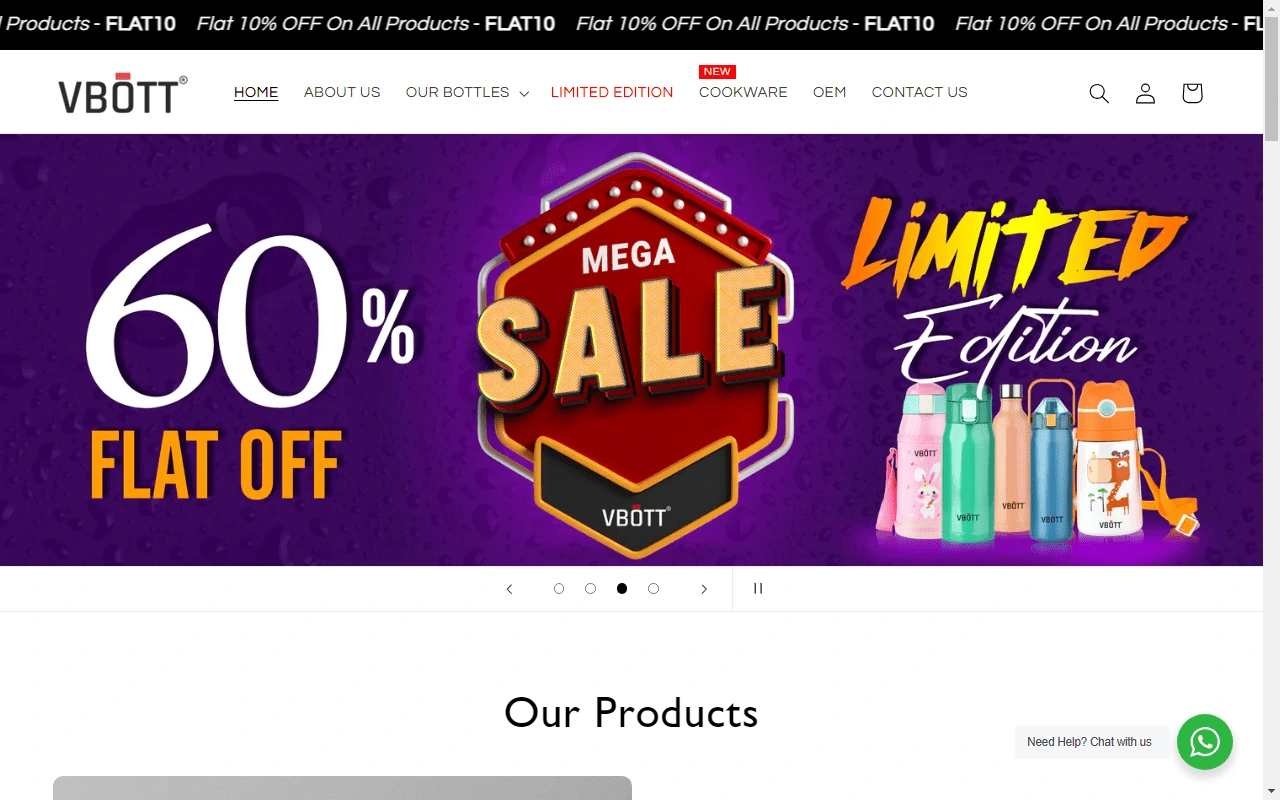This screenshot has width=1280, height=800.
Task: Select the fourth slideshow dot
Action: pyautogui.click(x=653, y=589)
